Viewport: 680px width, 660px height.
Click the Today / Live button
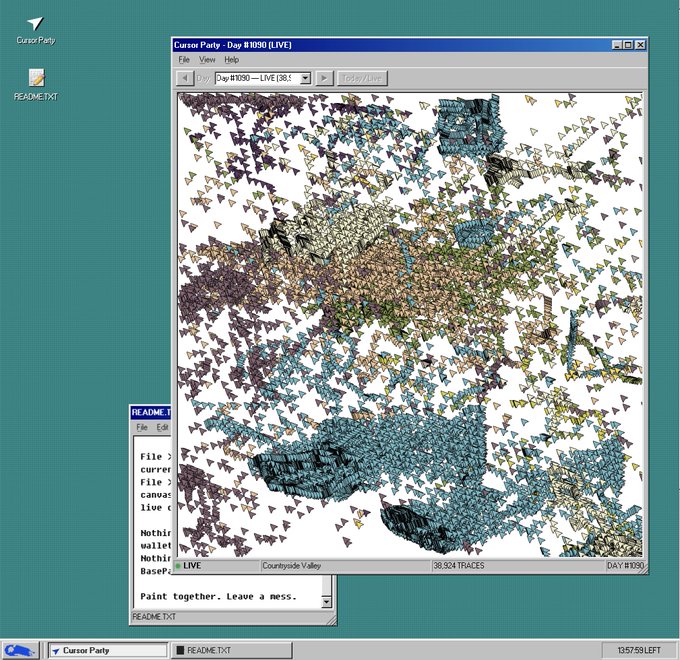(x=362, y=78)
